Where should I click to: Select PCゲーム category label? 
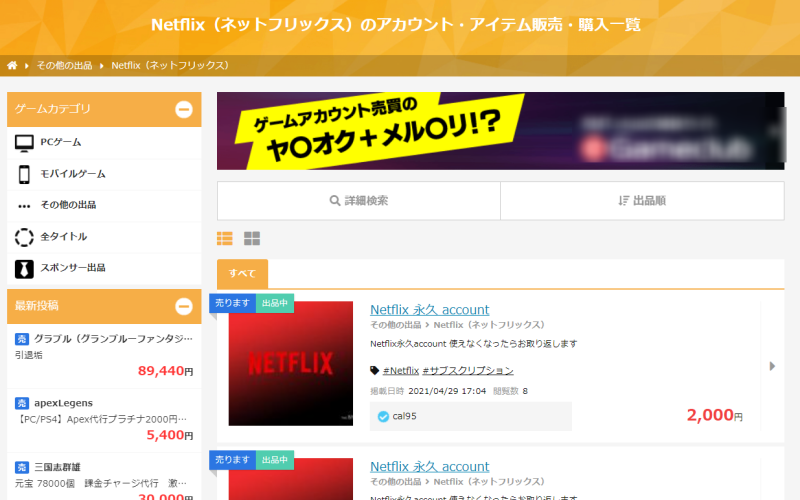pos(61,142)
